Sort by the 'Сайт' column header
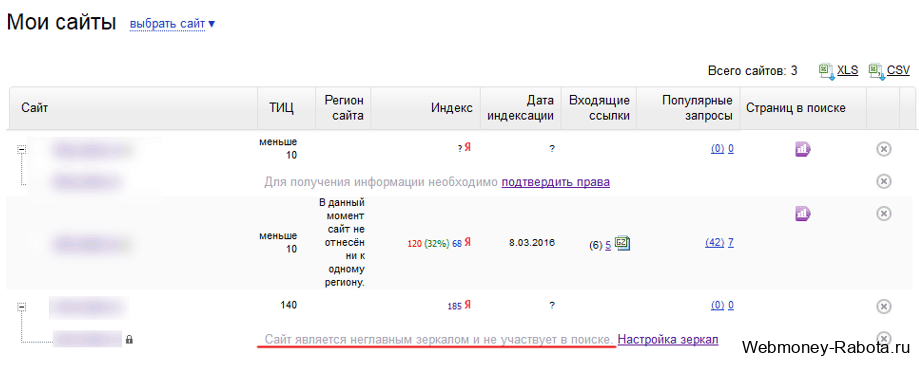Screen dimensions: 919x365 [x=35, y=108]
